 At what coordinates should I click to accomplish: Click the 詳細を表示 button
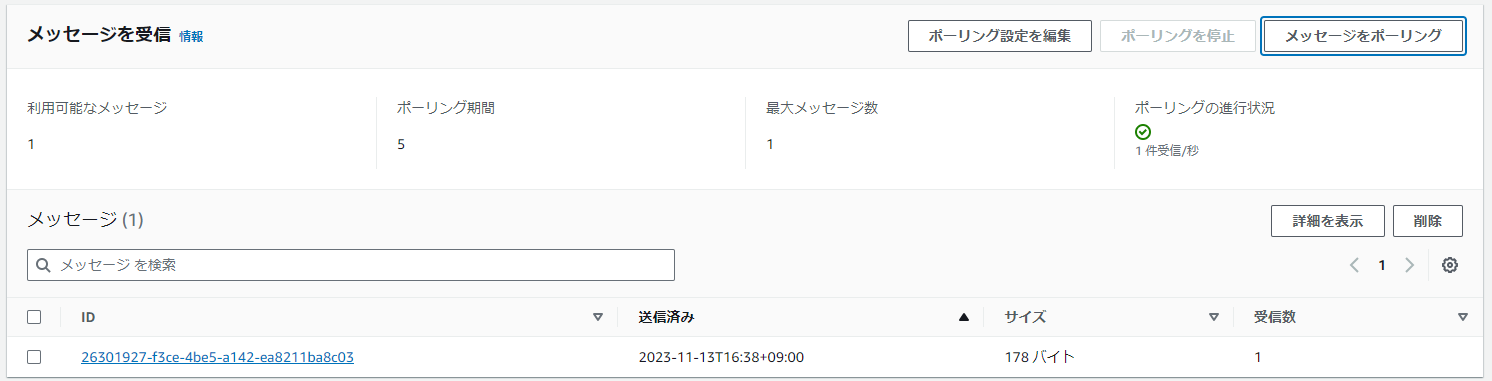point(1327,221)
